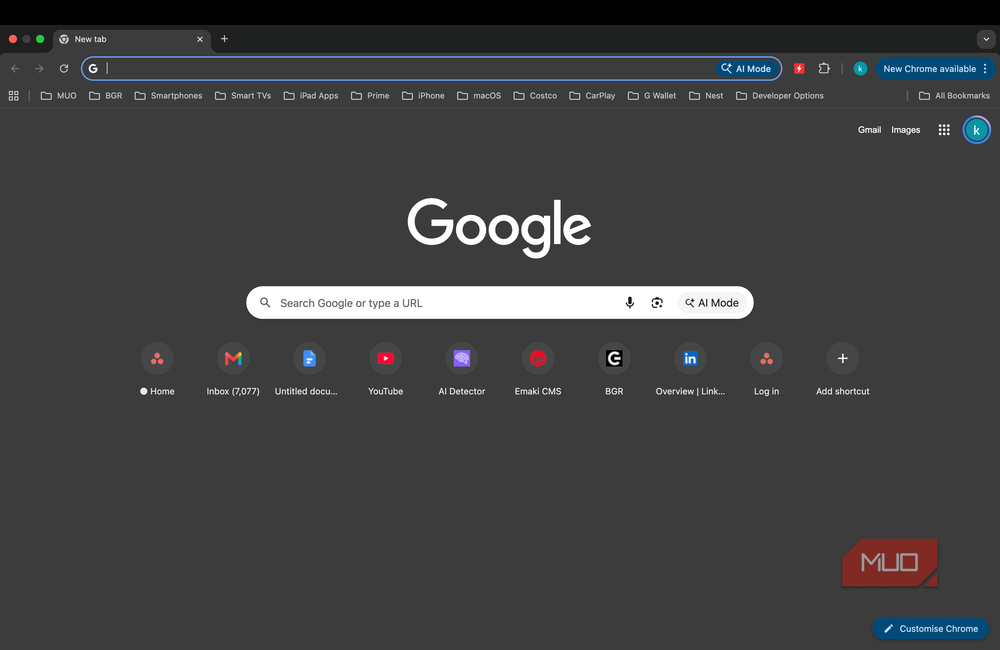Open the iPad Apps bookmark folder
The image size is (1000, 650).
click(311, 96)
